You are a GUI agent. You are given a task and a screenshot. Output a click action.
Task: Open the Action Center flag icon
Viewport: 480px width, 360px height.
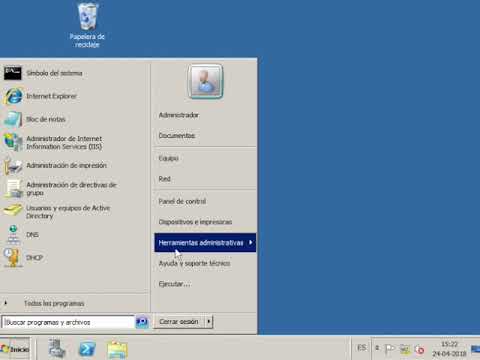point(389,349)
